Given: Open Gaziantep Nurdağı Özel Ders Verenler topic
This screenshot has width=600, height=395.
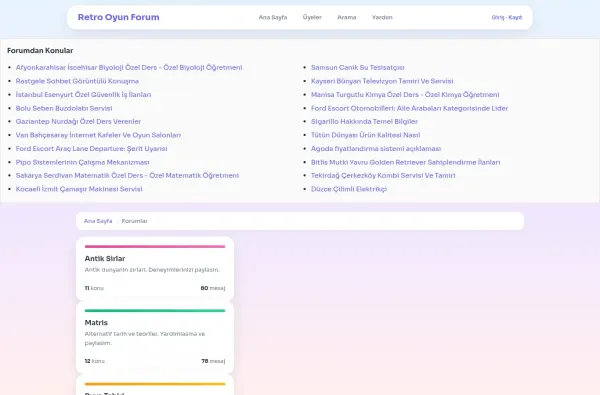Looking at the screenshot, I should [78, 121].
